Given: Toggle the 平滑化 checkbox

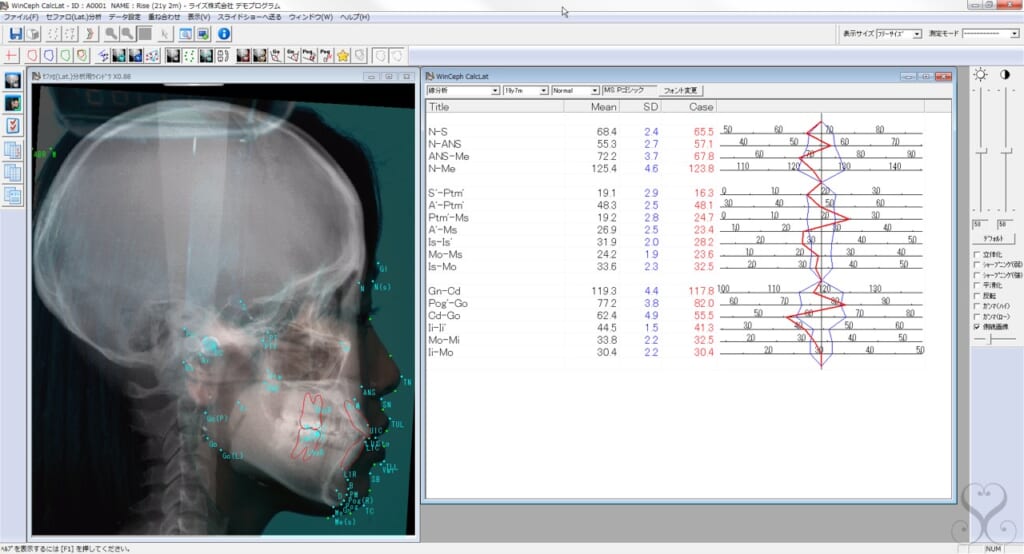Looking at the screenshot, I should 977,285.
